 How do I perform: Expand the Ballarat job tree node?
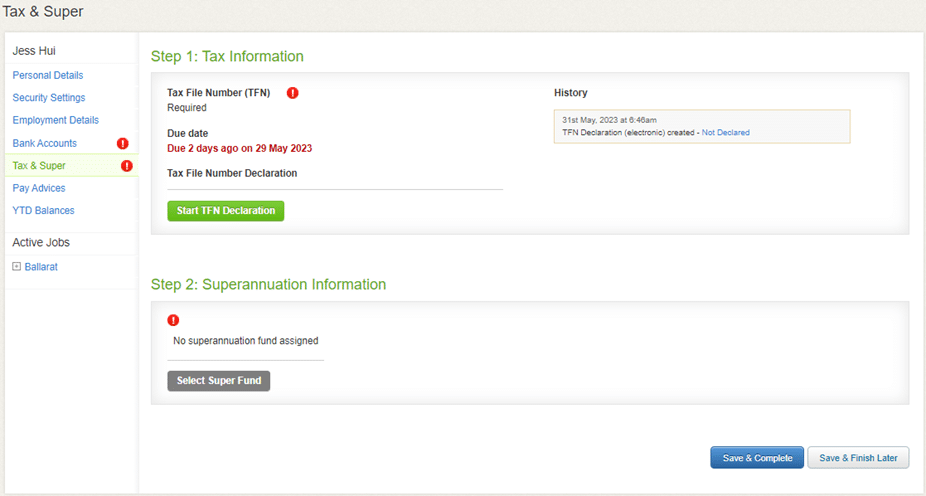point(17,266)
